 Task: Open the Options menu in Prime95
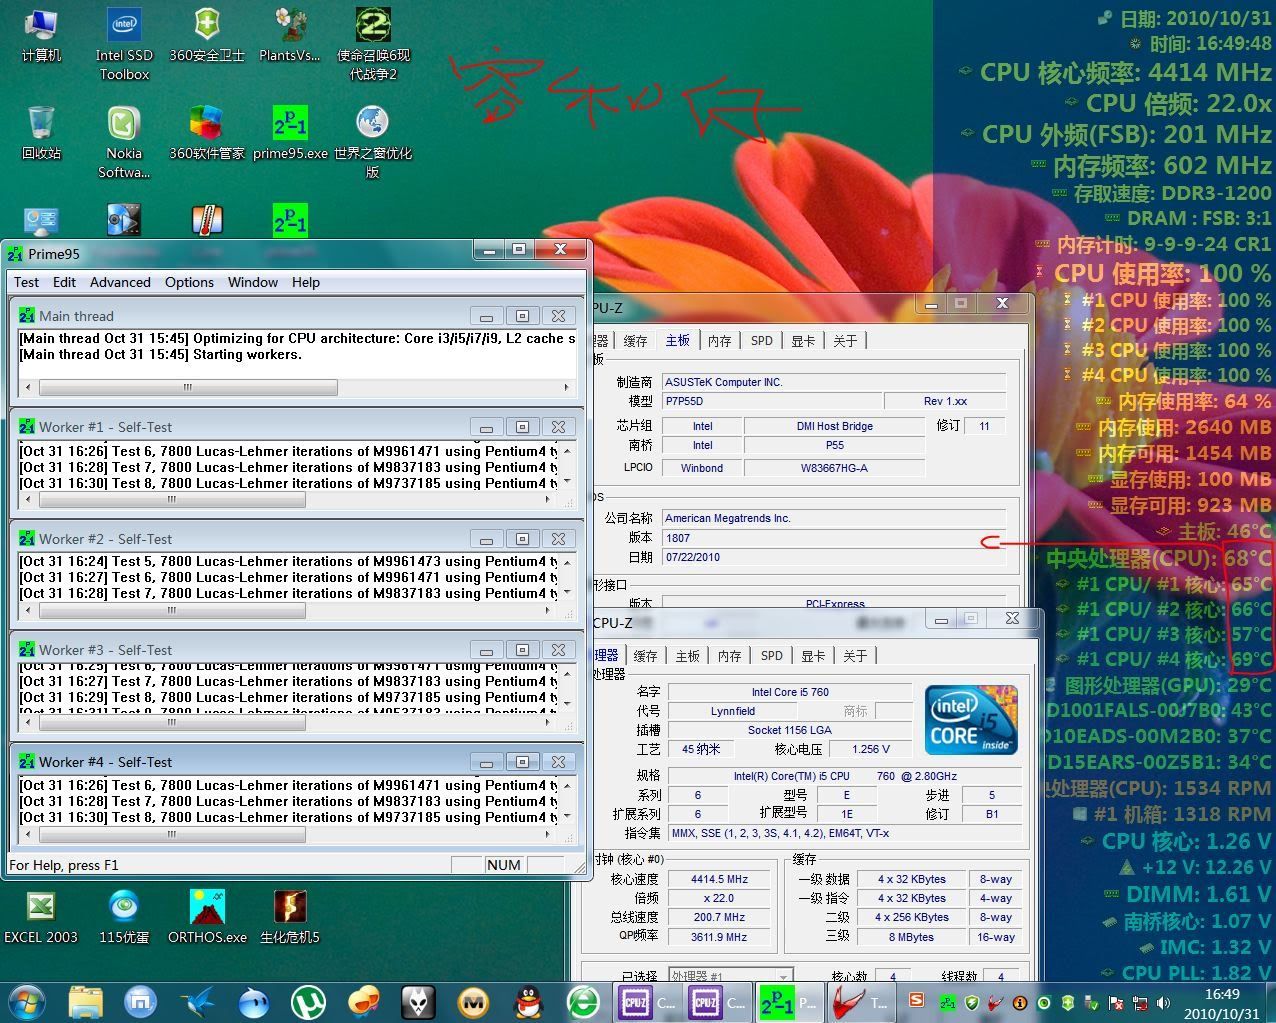coord(189,282)
